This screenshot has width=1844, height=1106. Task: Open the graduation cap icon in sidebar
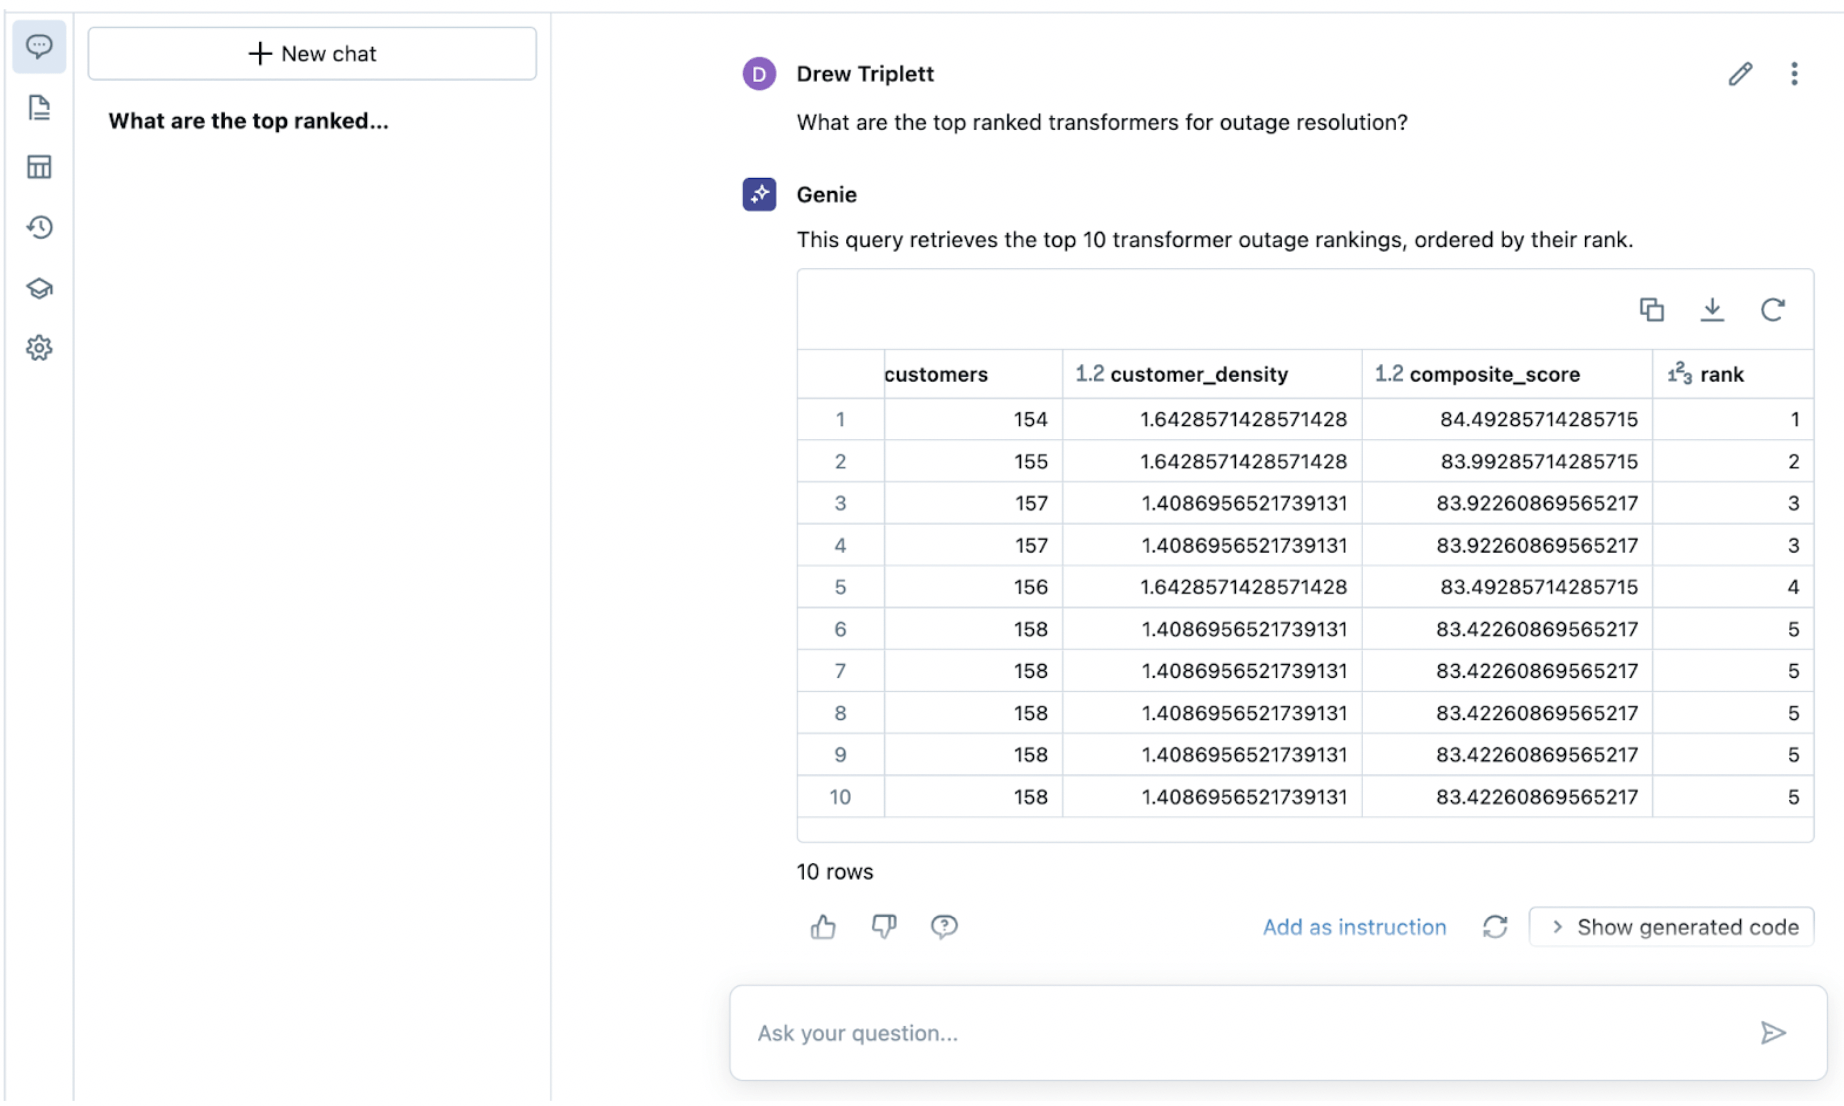pos(39,289)
